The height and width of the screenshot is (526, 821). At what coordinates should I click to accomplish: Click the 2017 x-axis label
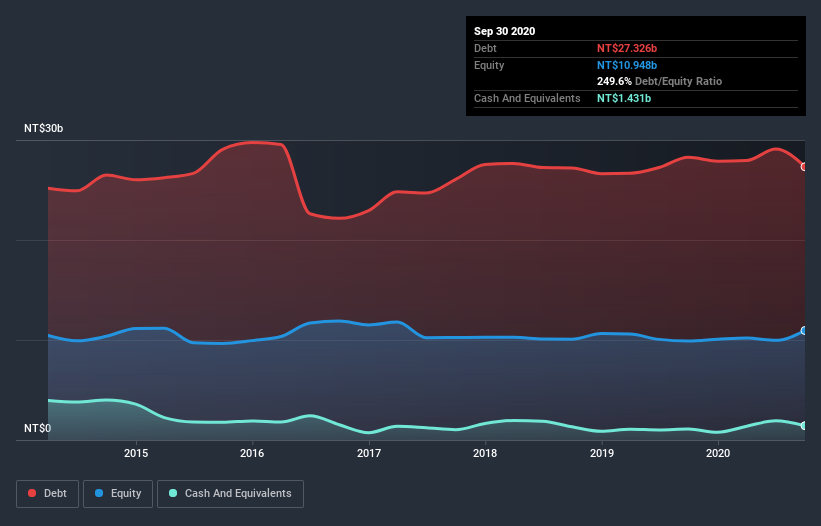(369, 453)
